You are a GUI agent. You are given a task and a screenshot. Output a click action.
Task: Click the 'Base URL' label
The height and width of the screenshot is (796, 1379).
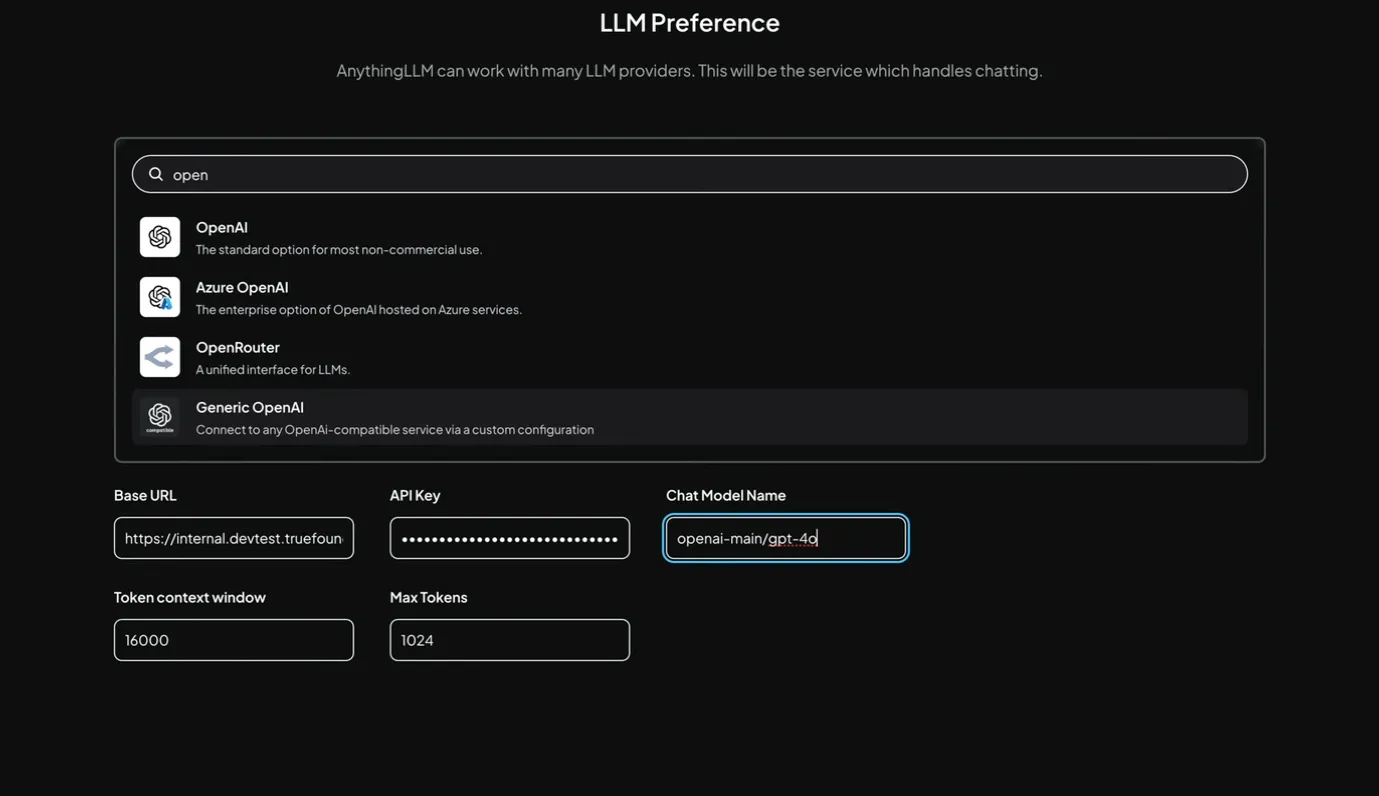coord(145,495)
